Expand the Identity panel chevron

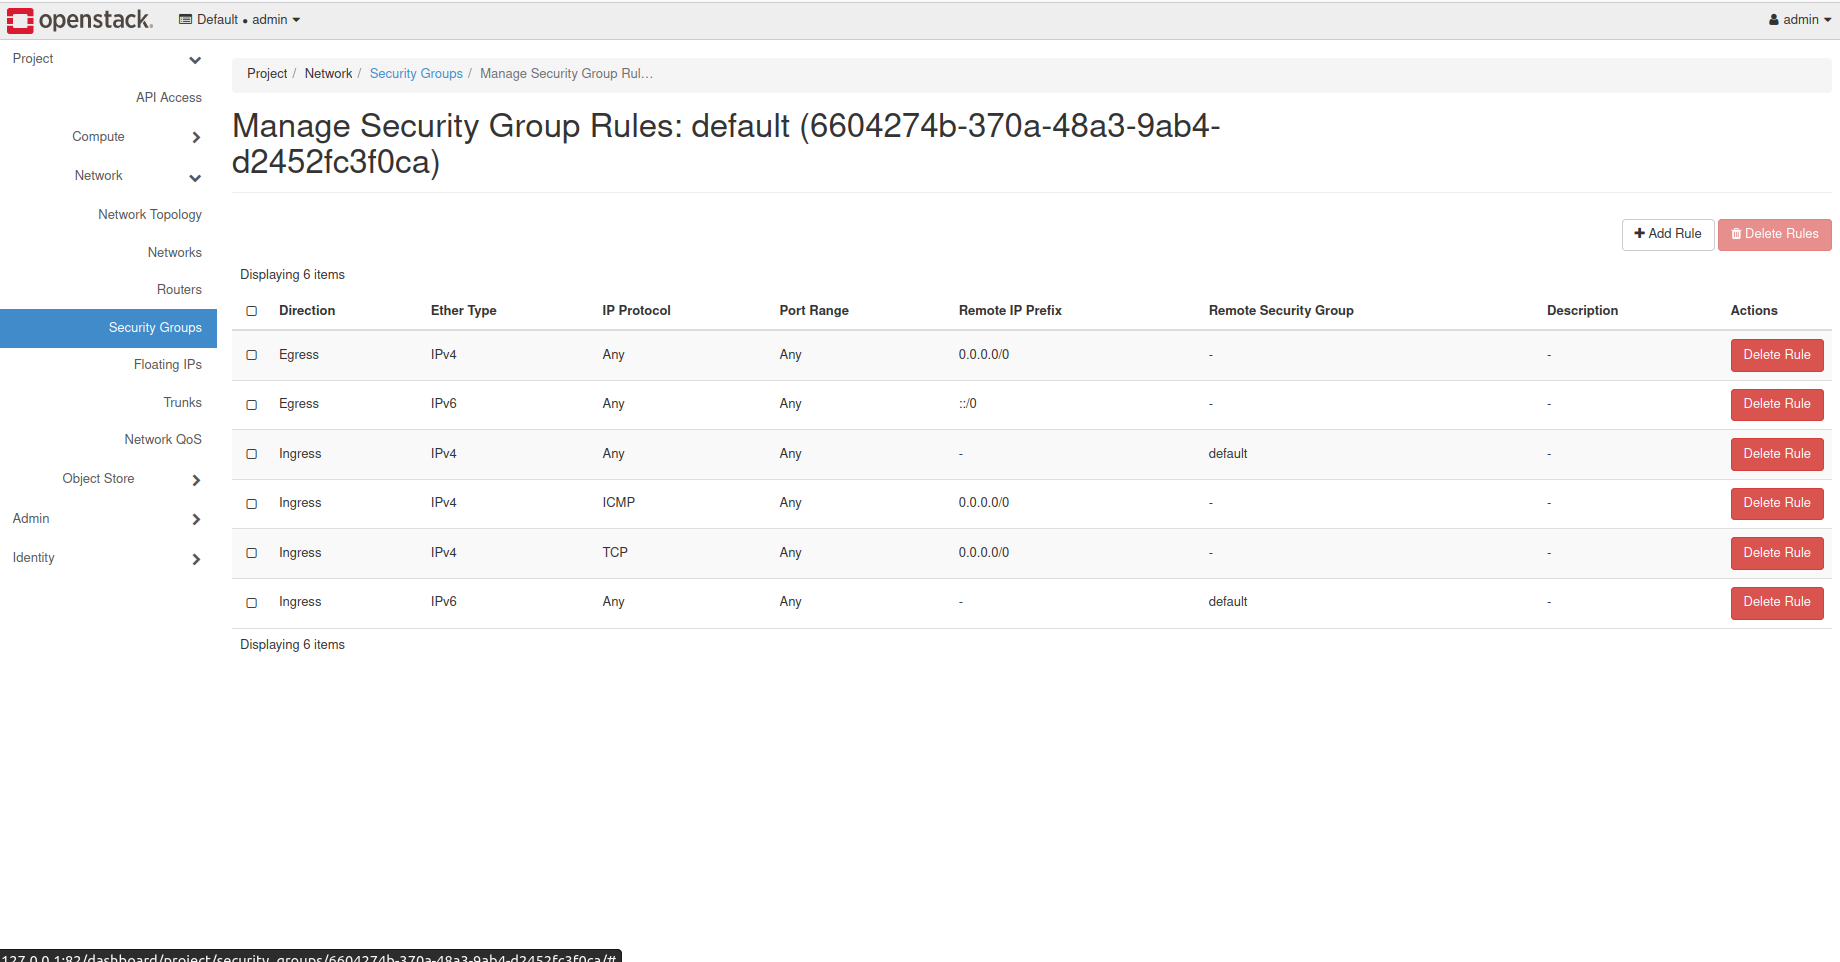click(196, 559)
